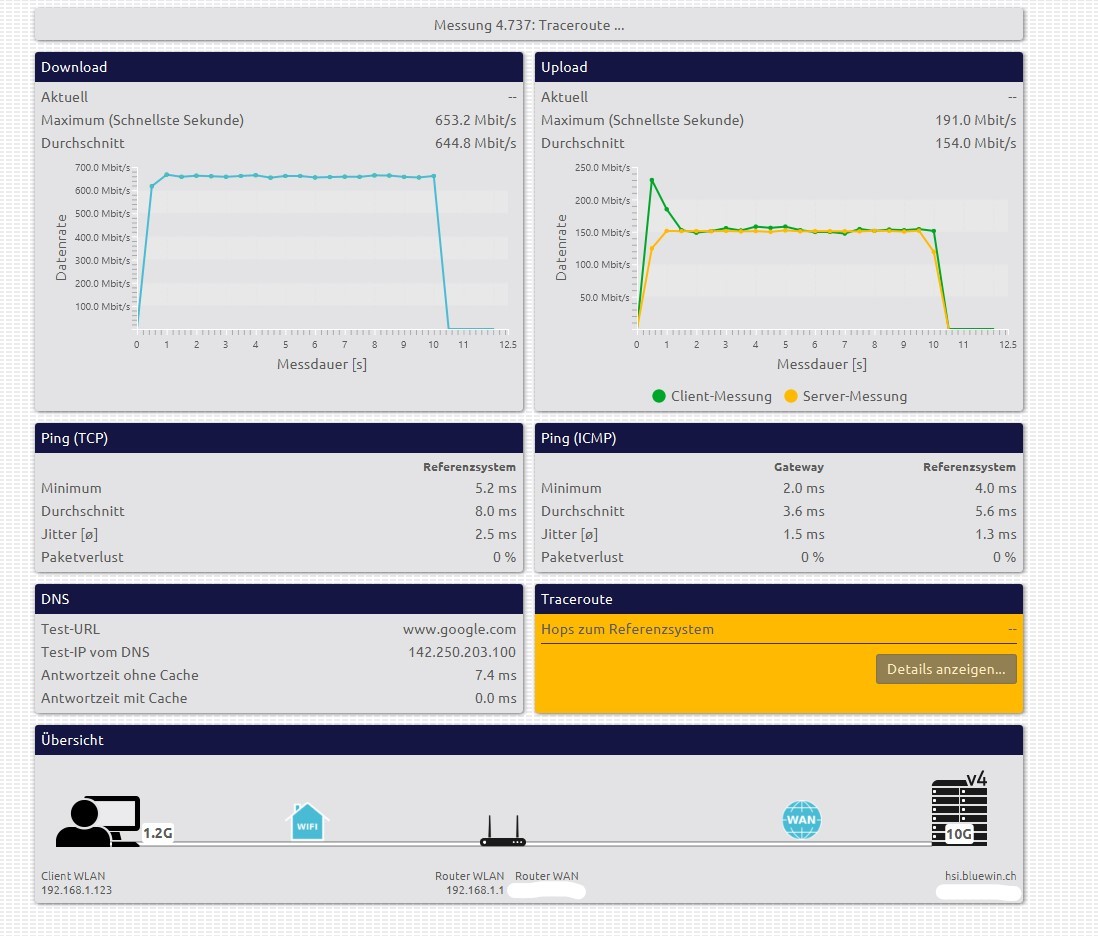Toggle Client-Messung series in upload legend

(x=711, y=396)
